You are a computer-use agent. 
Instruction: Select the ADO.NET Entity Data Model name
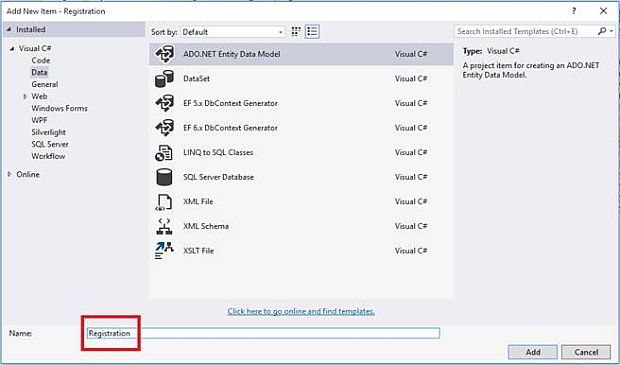(232, 54)
